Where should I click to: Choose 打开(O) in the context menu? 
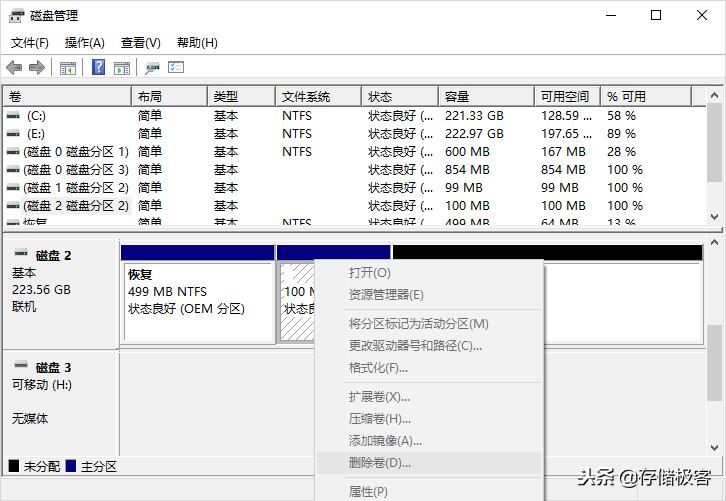tap(429, 273)
